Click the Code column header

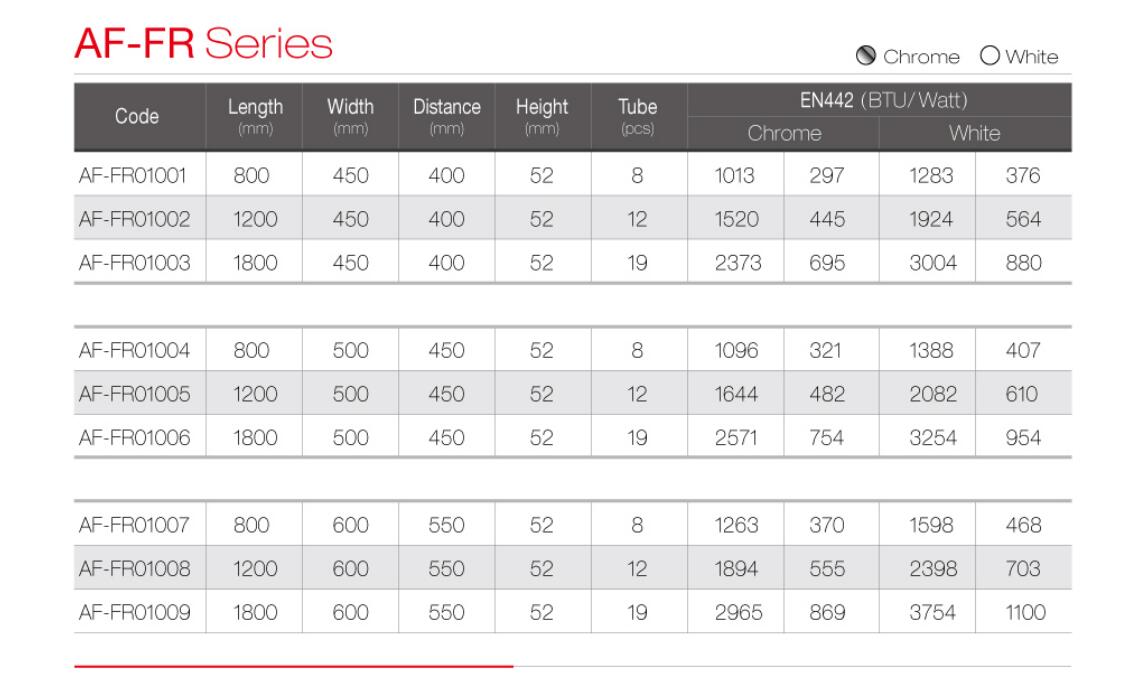(137, 116)
